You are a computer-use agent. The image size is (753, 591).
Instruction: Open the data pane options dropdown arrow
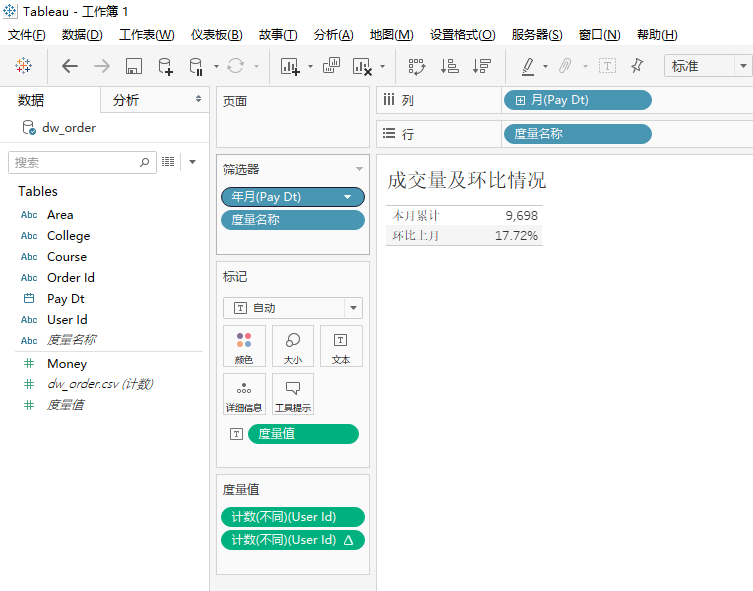pos(193,162)
